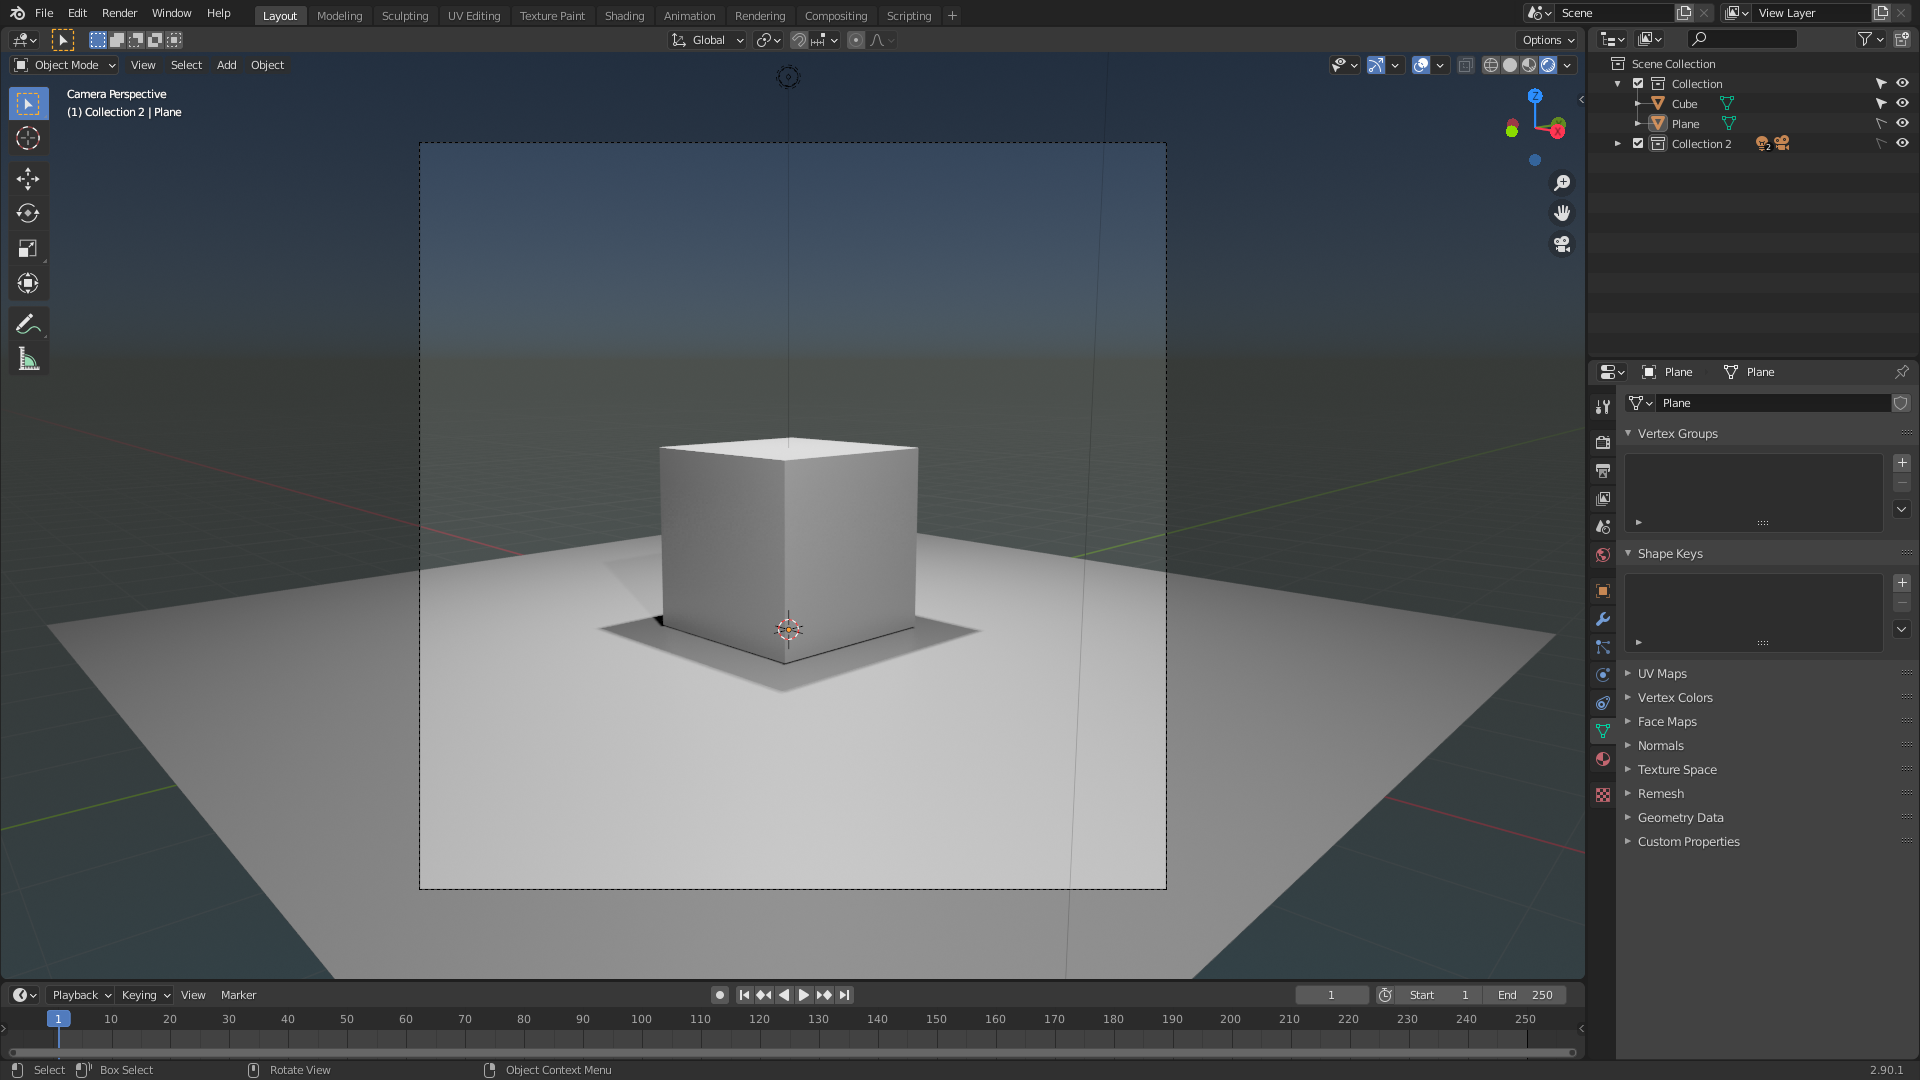The image size is (1920, 1080).
Task: Select the Rotate tool
Action: pyautogui.click(x=28, y=213)
